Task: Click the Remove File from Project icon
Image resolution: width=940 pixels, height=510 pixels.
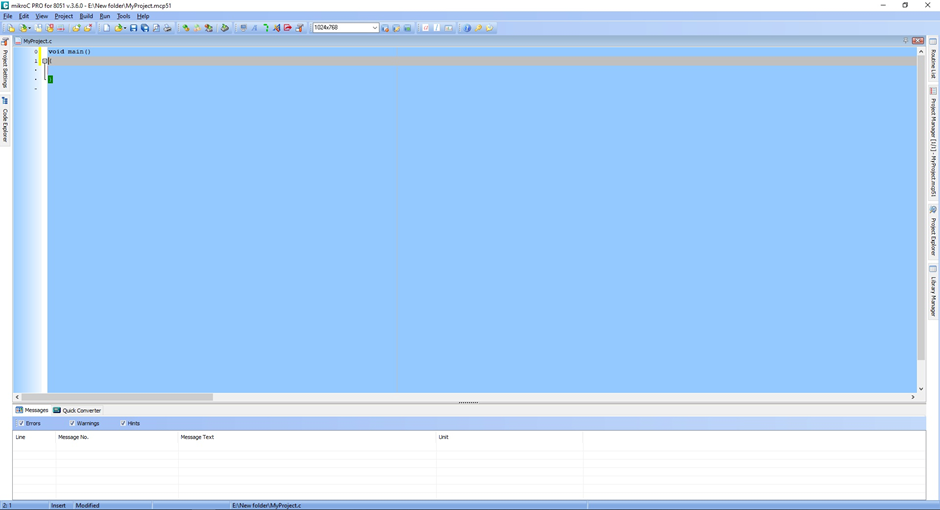Action: point(88,28)
